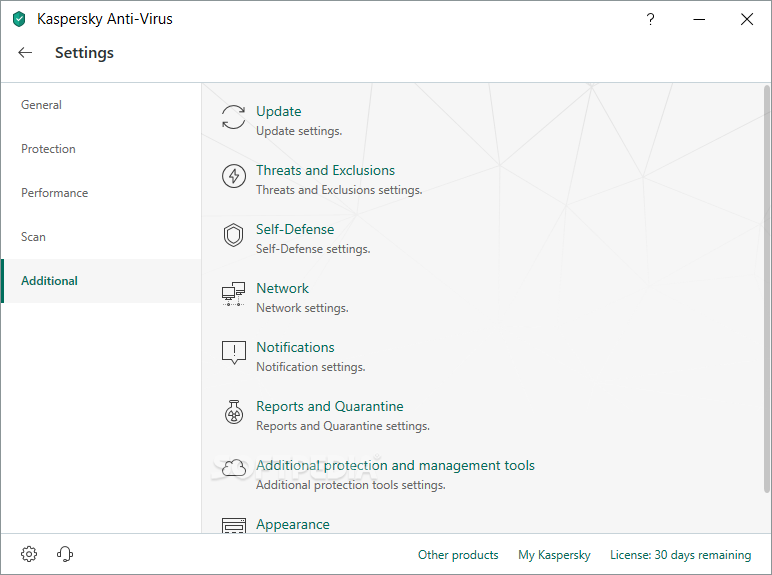This screenshot has width=772, height=575.
Task: Click 'Additional protection tools settings.' text
Action: (351, 485)
